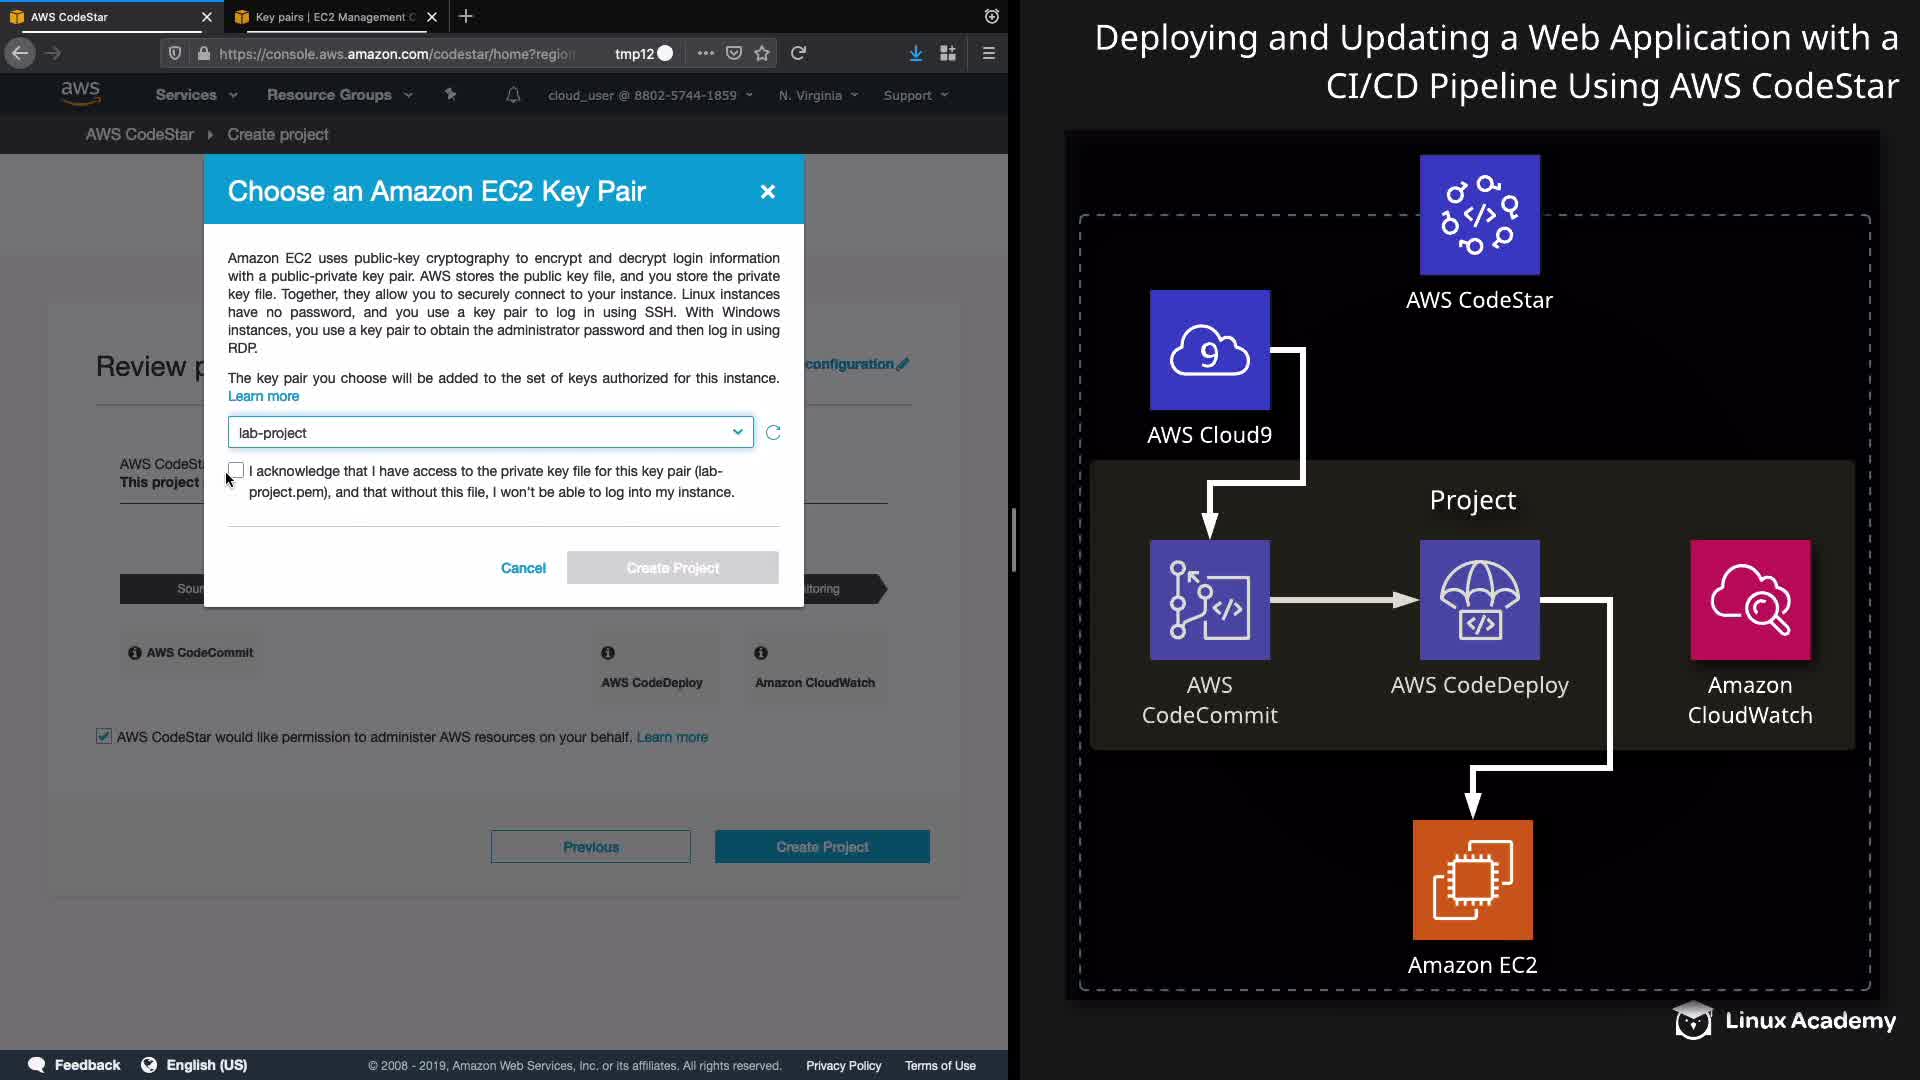Open the browser hamburger menu
This screenshot has height=1080, width=1920.
pos(988,53)
